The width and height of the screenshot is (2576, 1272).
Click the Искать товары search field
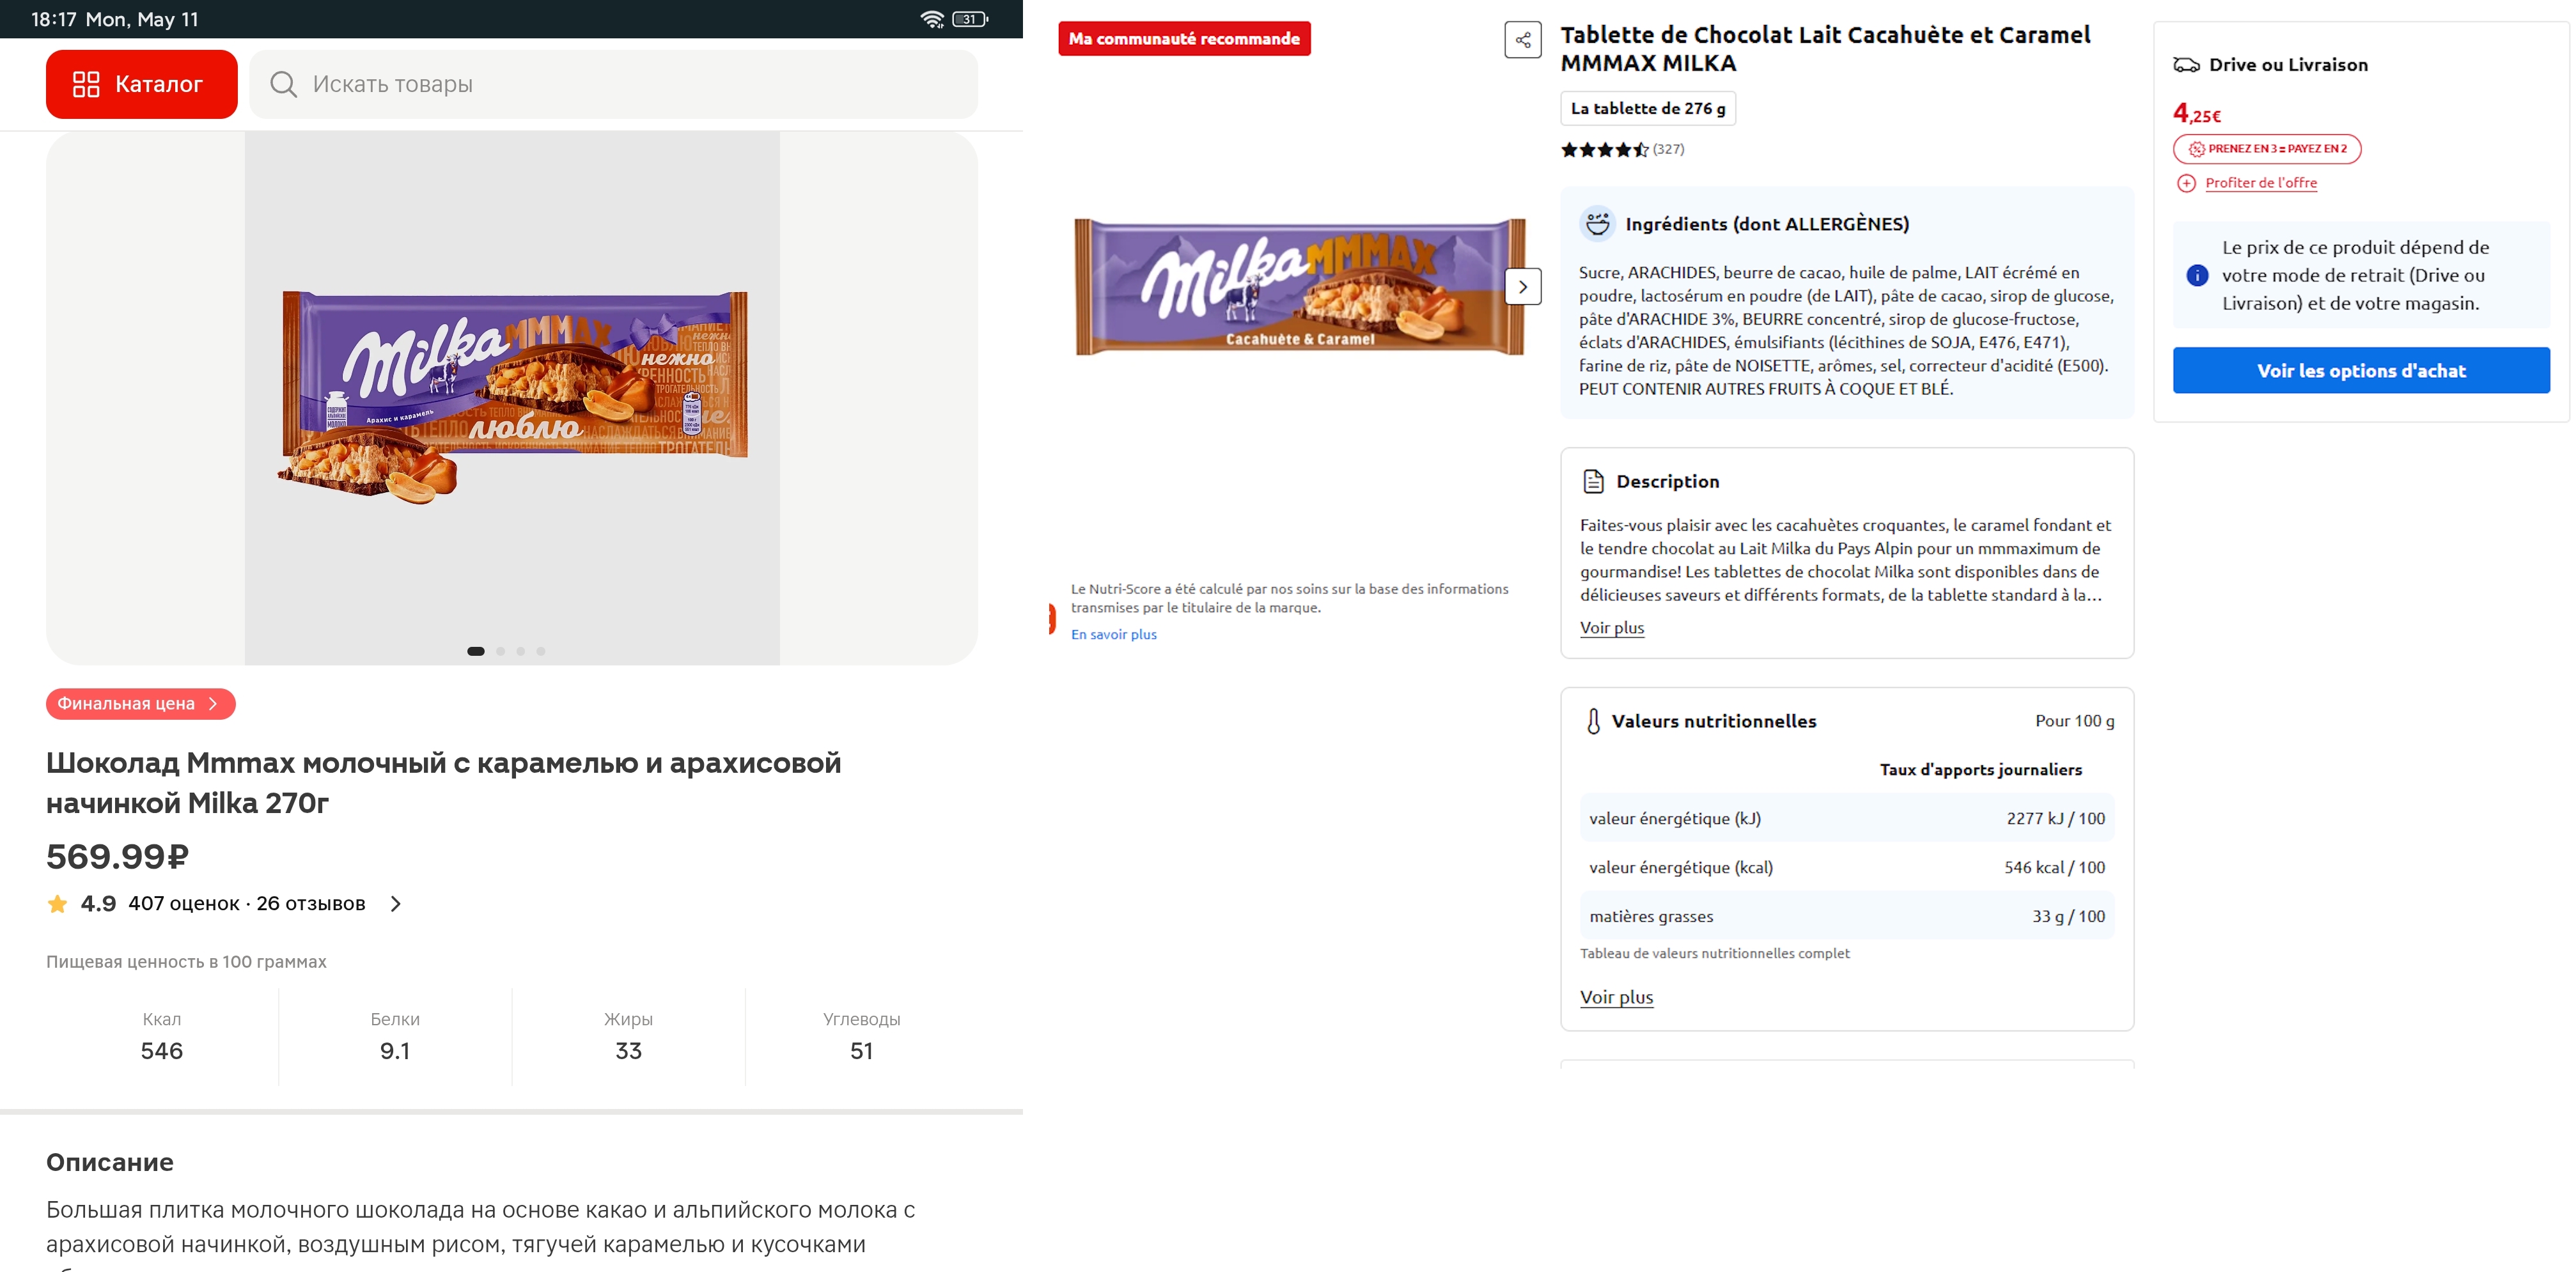[613, 84]
